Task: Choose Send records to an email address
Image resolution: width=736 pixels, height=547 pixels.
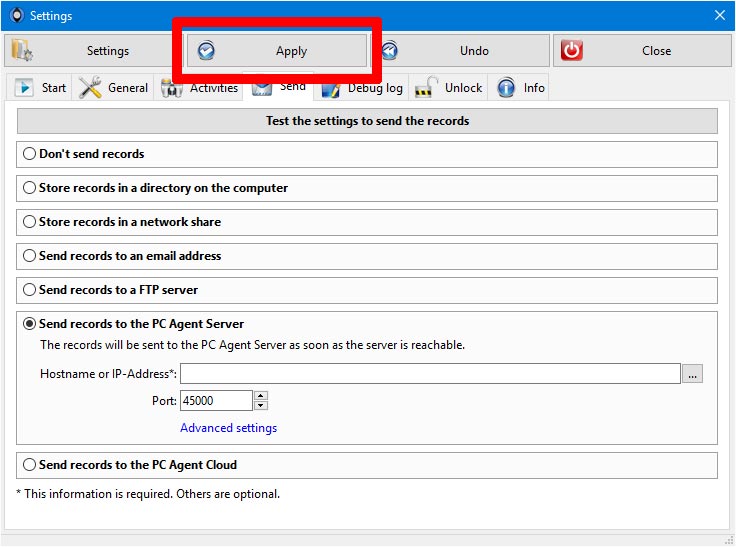Action: pyautogui.click(x=30, y=256)
